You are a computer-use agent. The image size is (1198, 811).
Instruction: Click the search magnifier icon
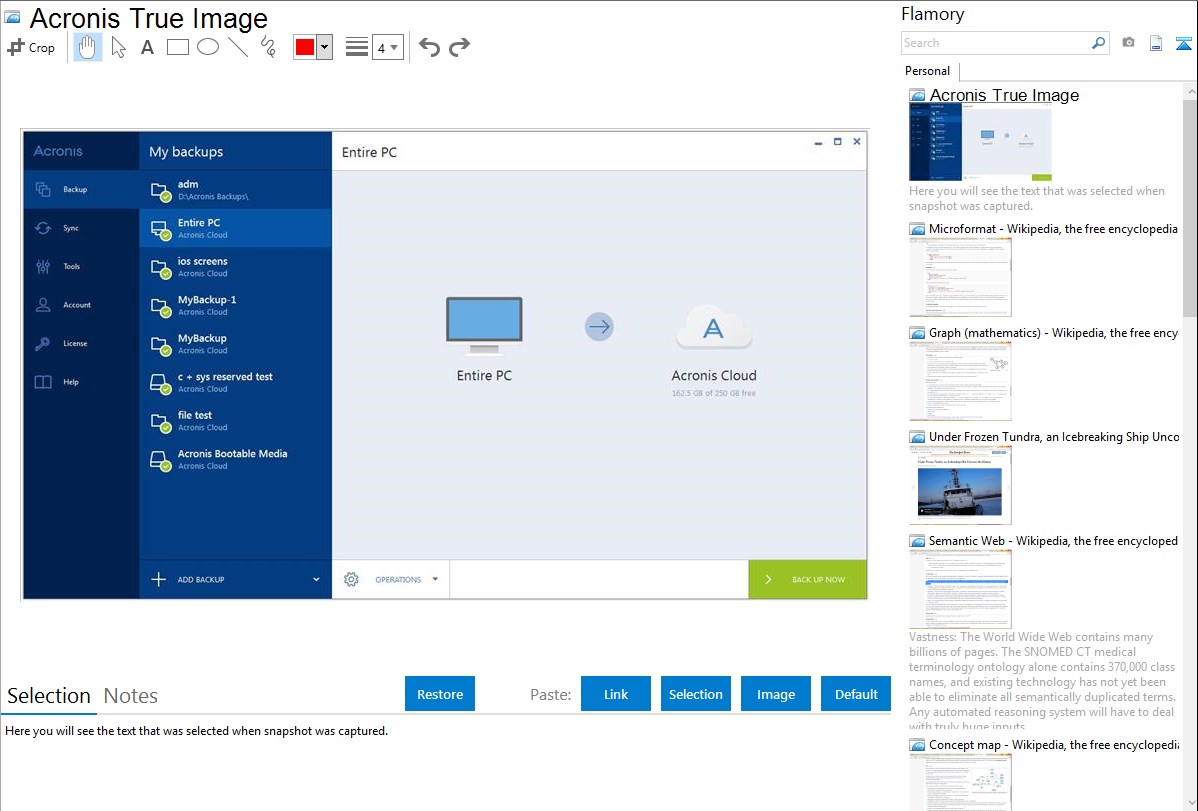1099,43
